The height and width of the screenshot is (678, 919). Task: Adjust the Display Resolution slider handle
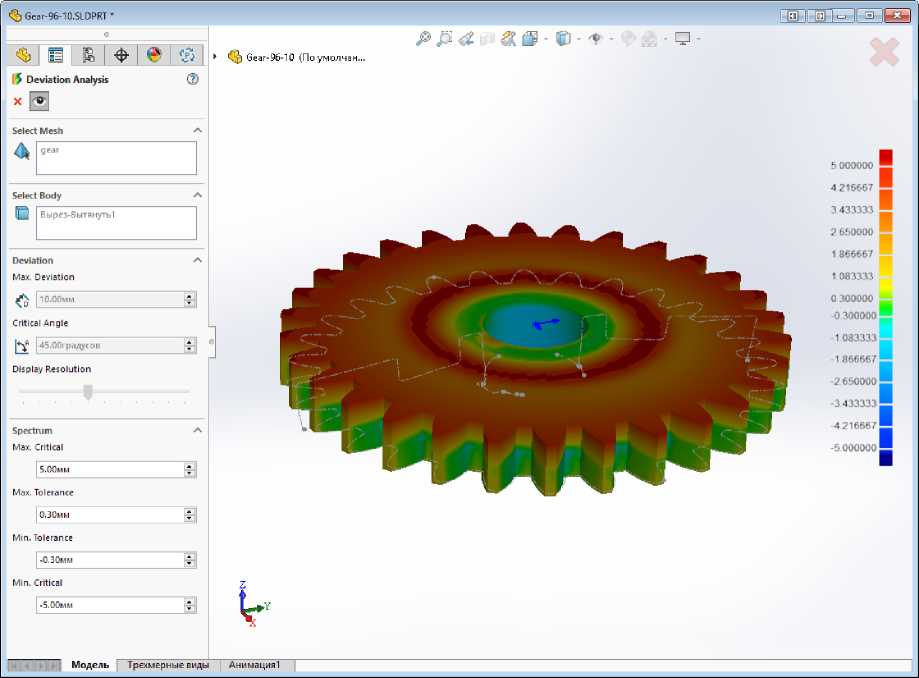(x=88, y=391)
